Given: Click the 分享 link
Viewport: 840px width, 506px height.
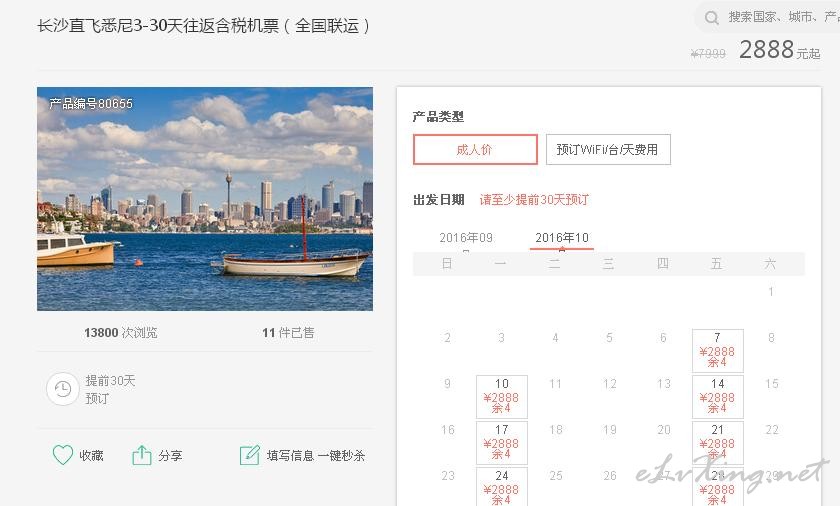Looking at the screenshot, I should [x=170, y=456].
